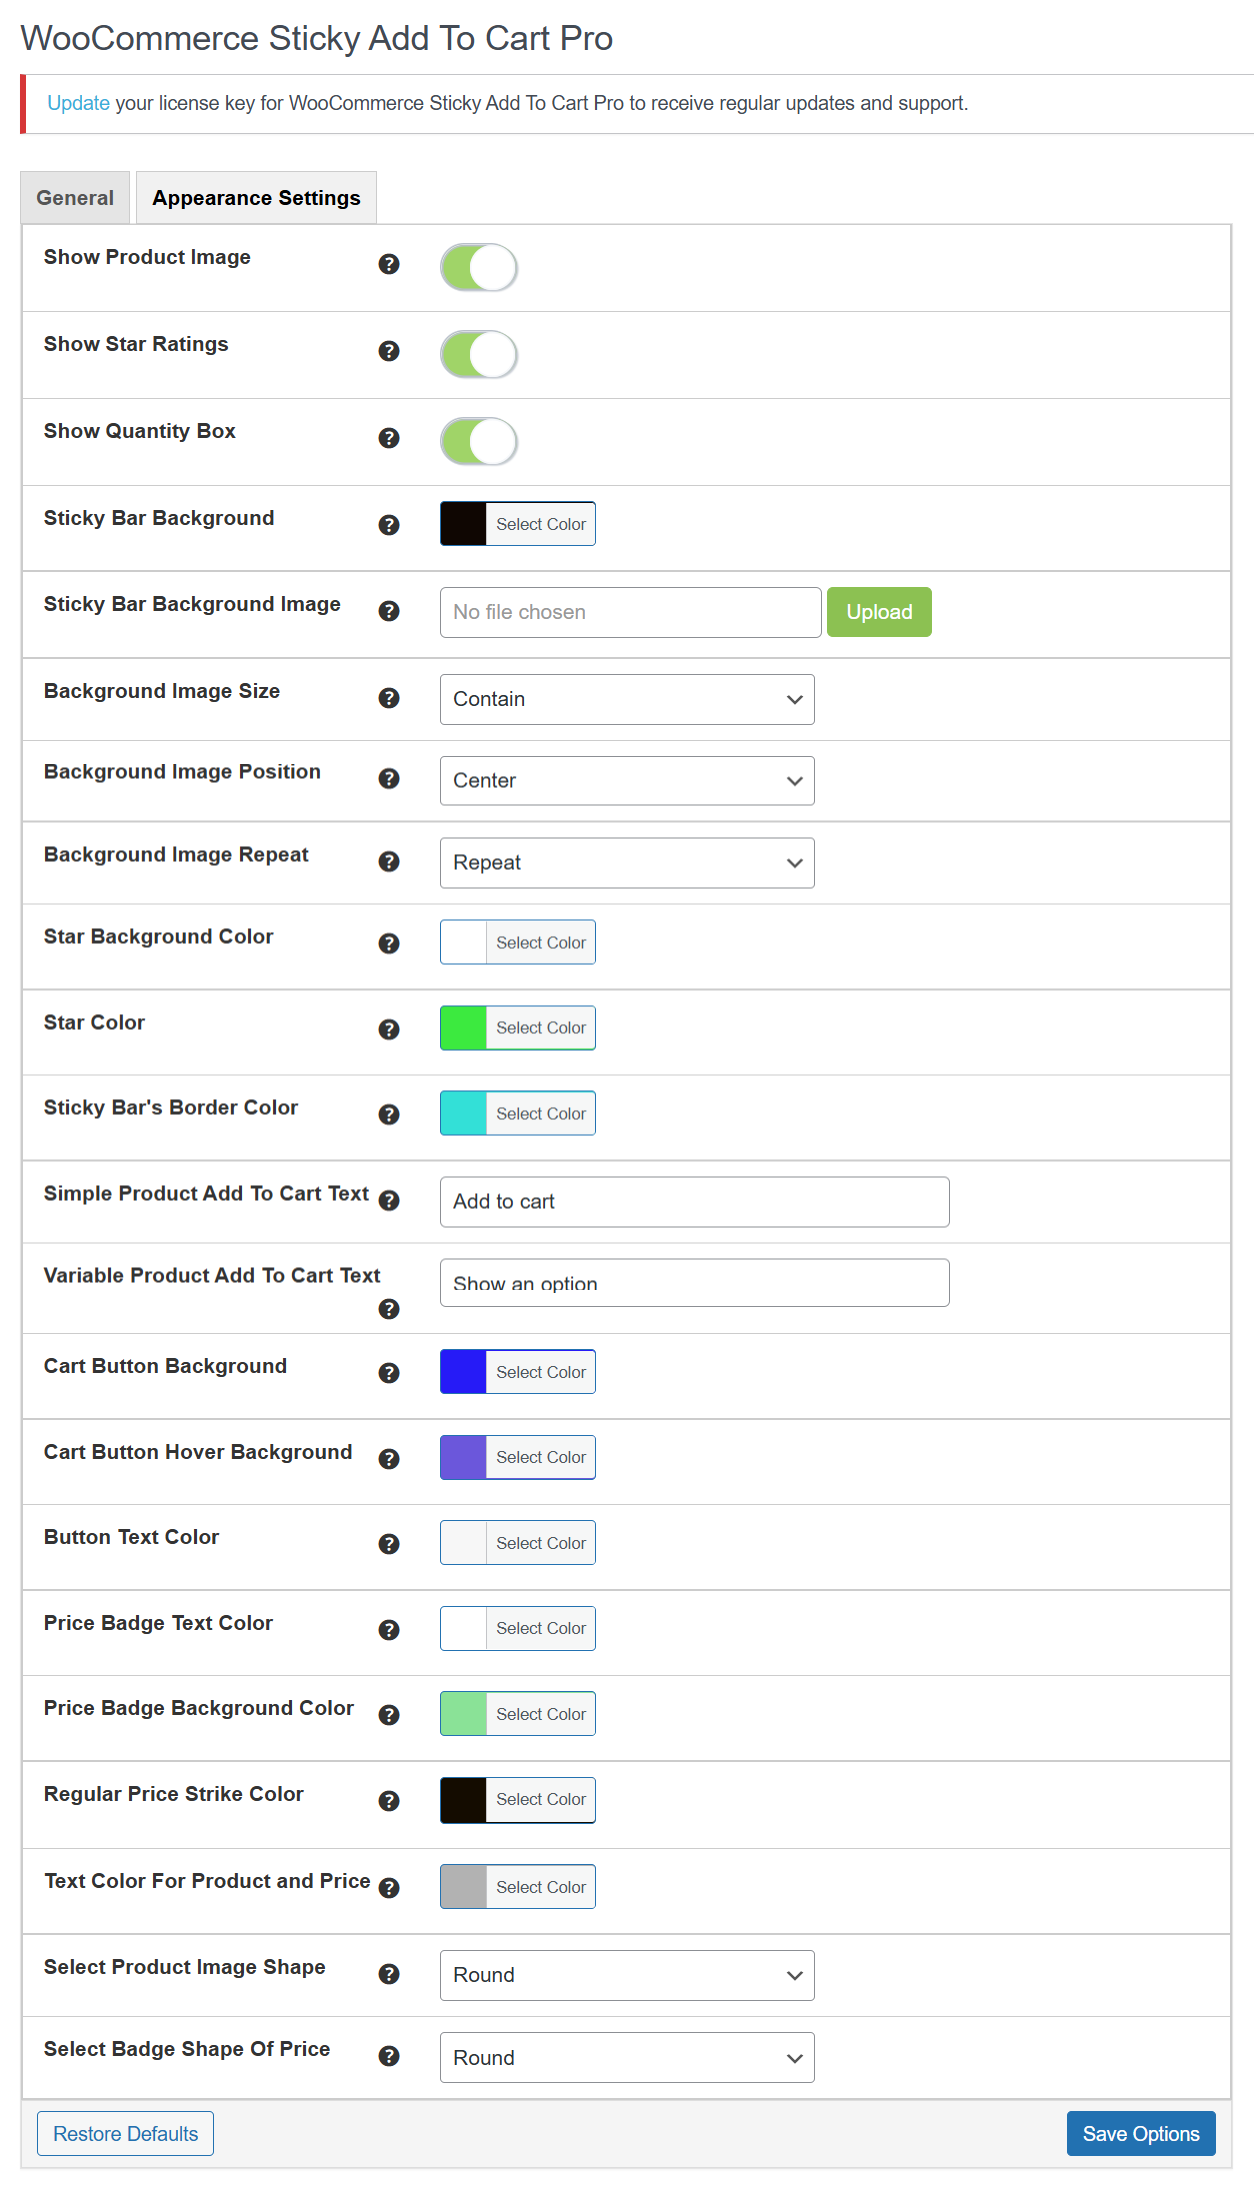Click the Add to cart text field
The image size is (1254, 2199).
(x=695, y=1201)
